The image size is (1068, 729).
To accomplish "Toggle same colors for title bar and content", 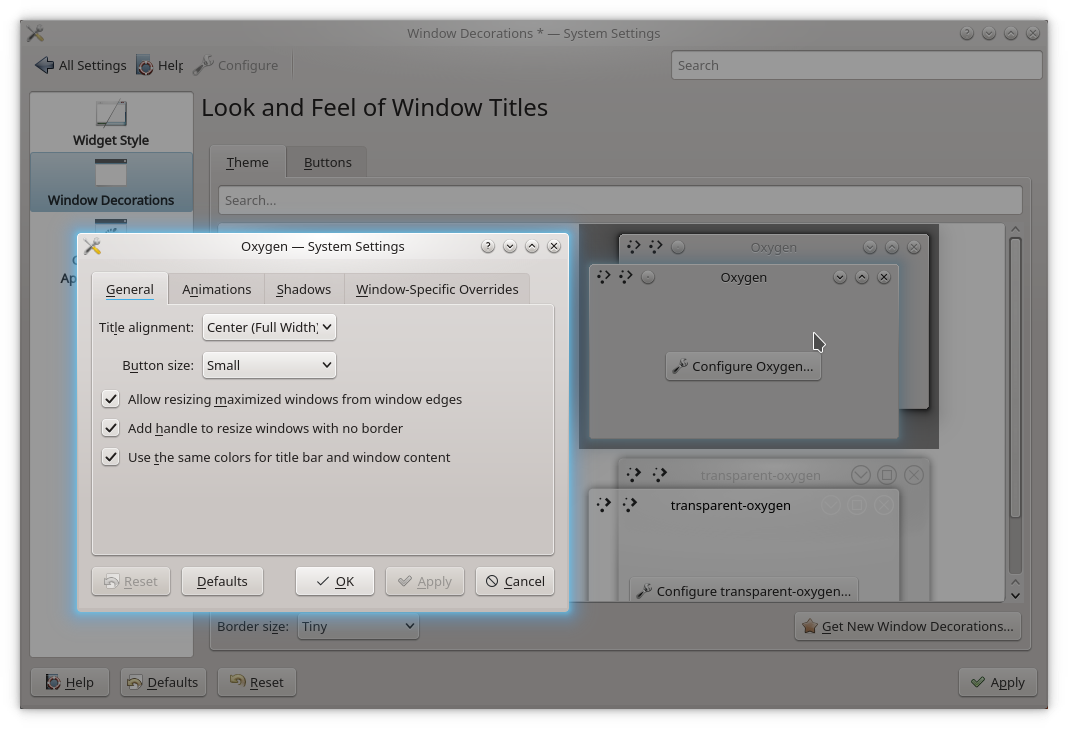I will (x=110, y=457).
